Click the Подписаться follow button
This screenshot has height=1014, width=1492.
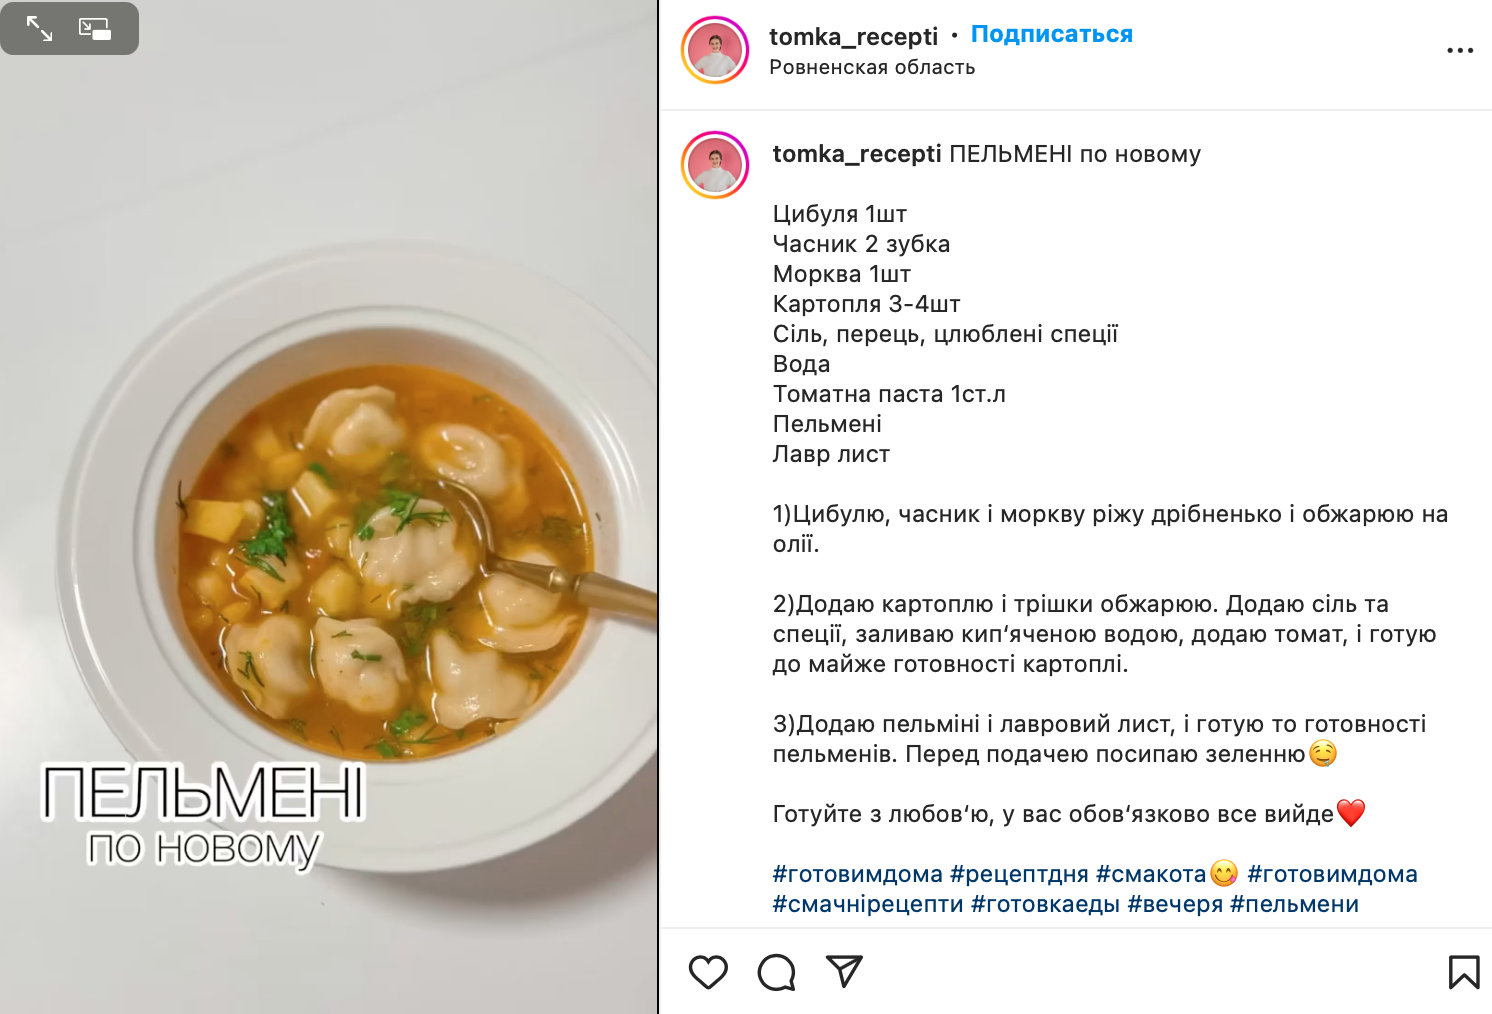[1051, 34]
